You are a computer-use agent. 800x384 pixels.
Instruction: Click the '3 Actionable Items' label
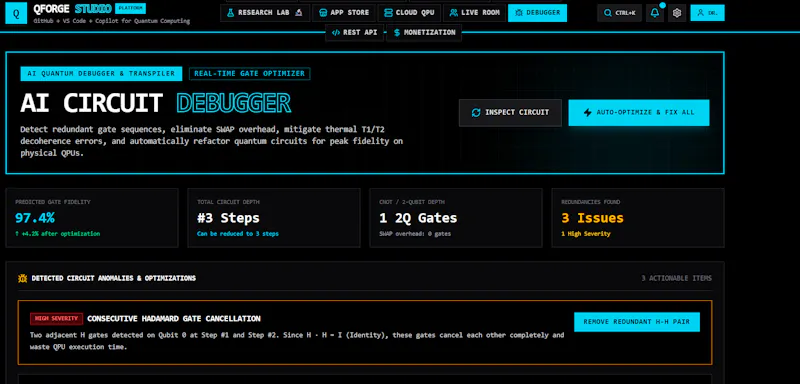[677, 278]
